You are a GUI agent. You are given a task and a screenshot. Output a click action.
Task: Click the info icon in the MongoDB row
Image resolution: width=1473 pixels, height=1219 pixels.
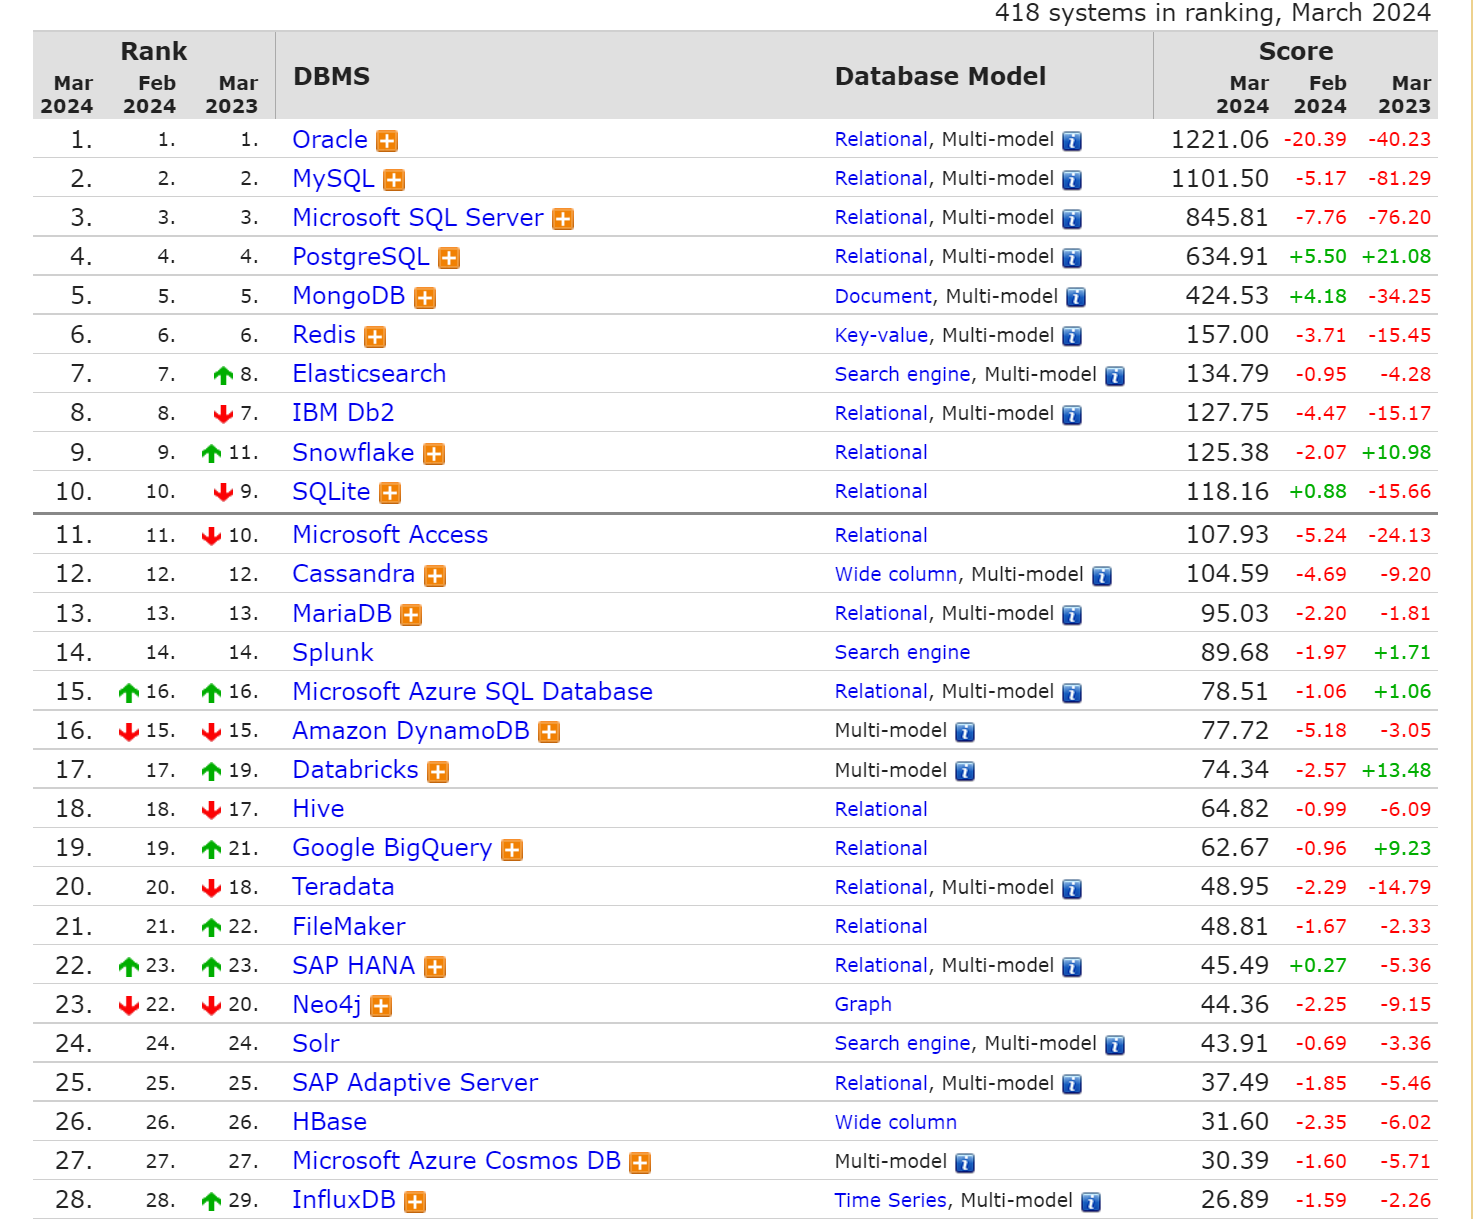[x=1076, y=297]
